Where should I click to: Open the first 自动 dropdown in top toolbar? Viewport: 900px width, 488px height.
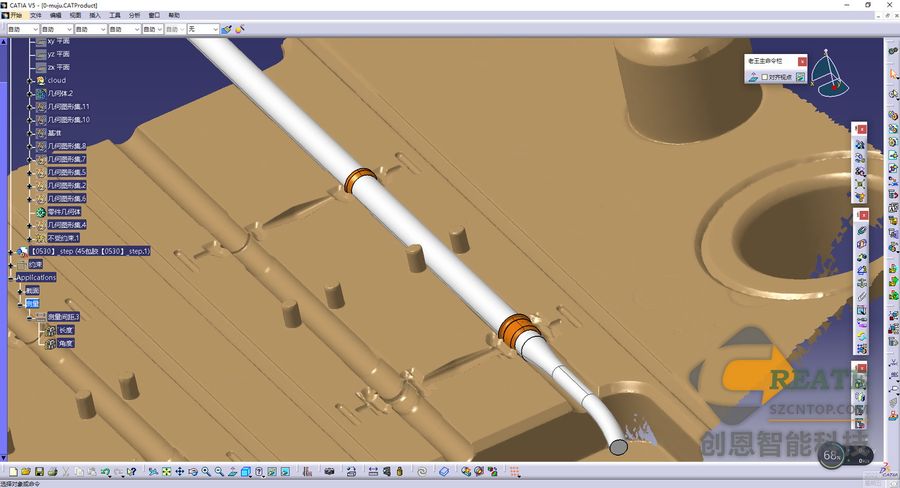coord(23,29)
